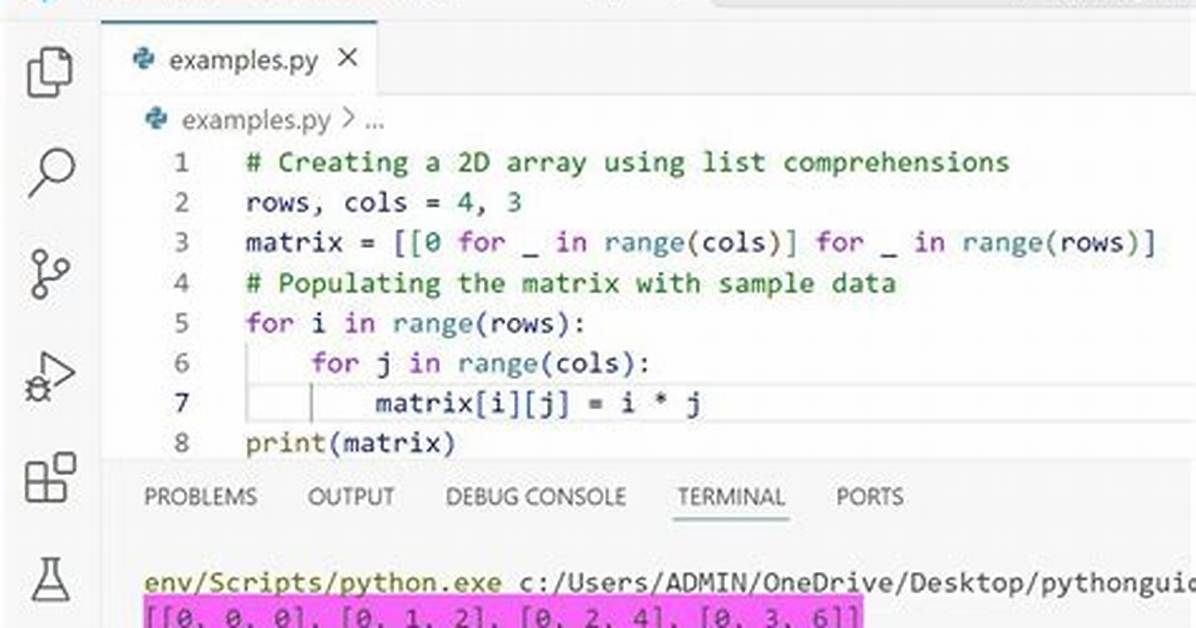Click the python.exe path in terminal
1196x628 pixels.
coord(323,583)
